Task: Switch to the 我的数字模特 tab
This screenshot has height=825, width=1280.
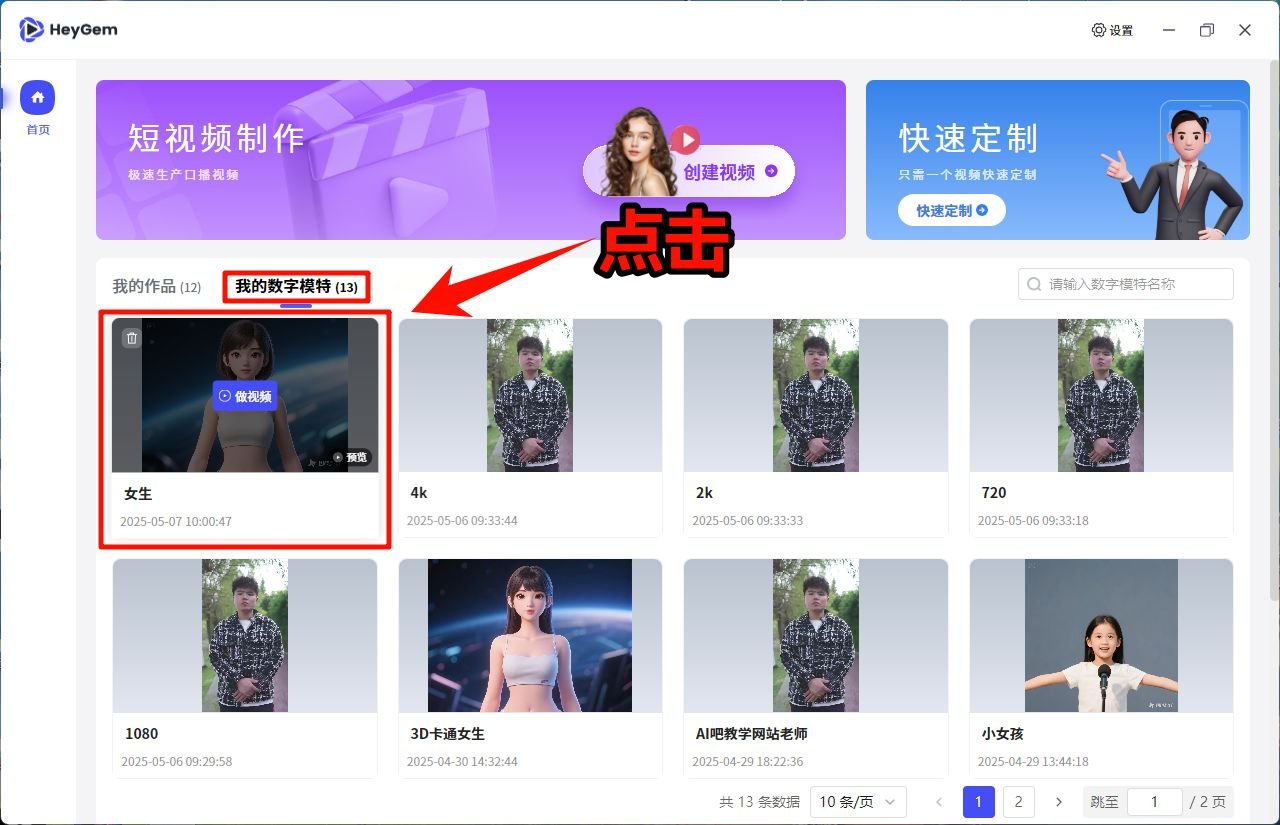Action: [294, 285]
